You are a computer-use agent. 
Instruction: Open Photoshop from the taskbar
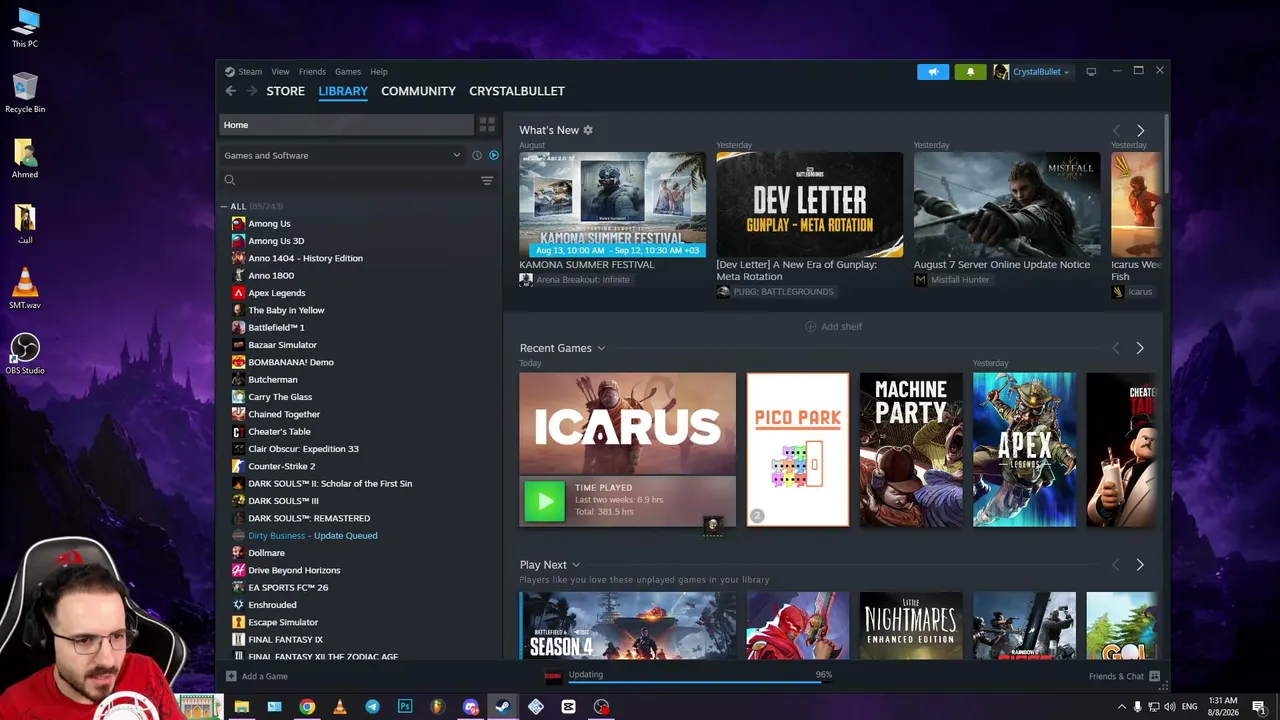(405, 707)
